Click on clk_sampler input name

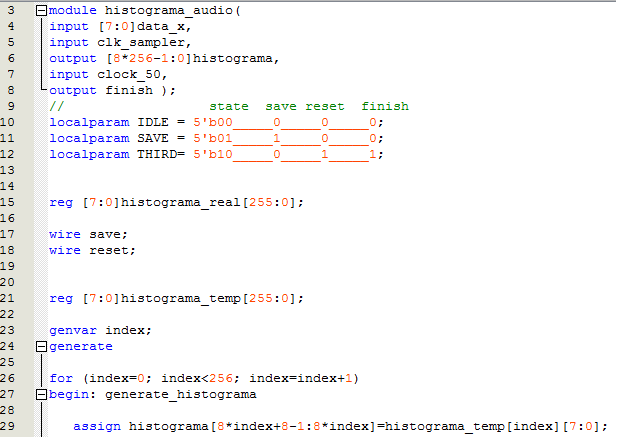pos(141,43)
